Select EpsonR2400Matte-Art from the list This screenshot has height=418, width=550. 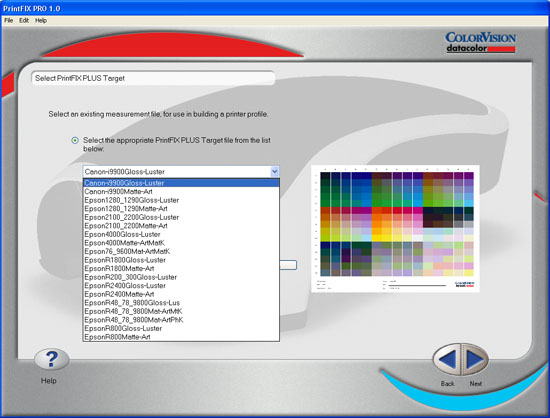point(181,294)
